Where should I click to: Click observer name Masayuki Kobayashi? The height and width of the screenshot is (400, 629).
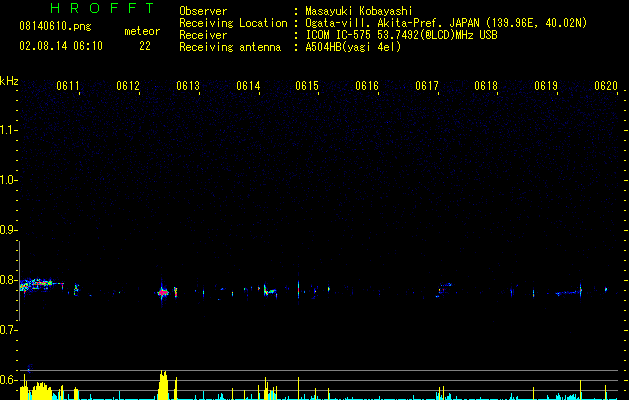[x=359, y=11]
